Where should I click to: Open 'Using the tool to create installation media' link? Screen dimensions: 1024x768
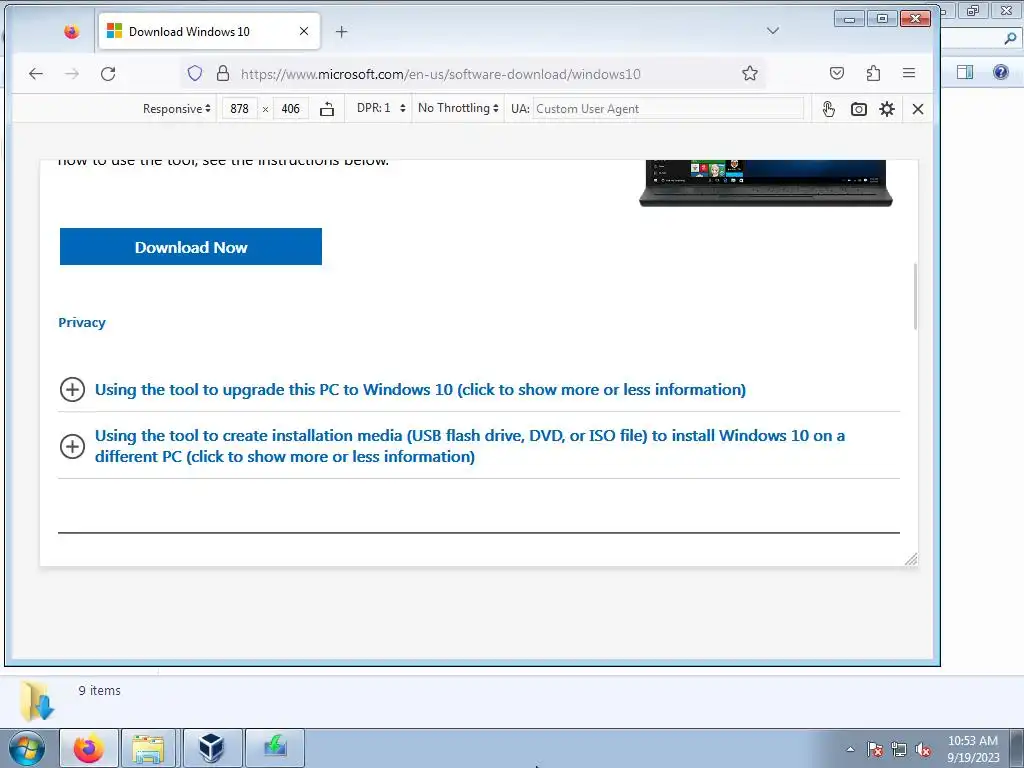(x=470, y=446)
